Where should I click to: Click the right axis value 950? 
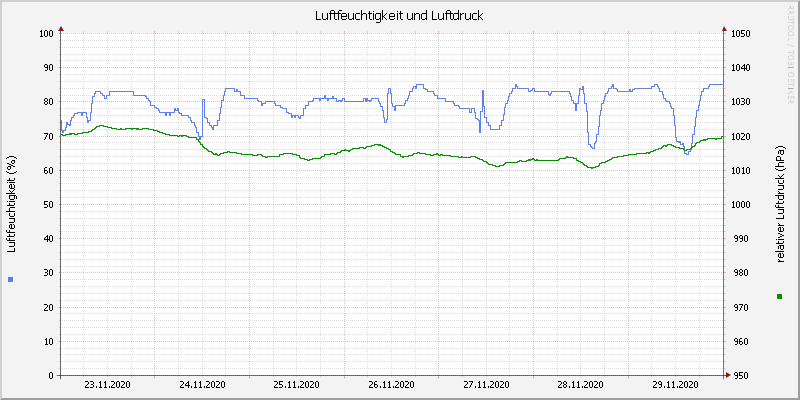point(739,376)
